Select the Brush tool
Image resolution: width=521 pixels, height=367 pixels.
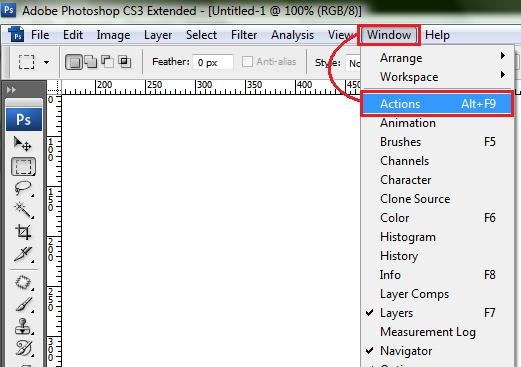point(23,305)
